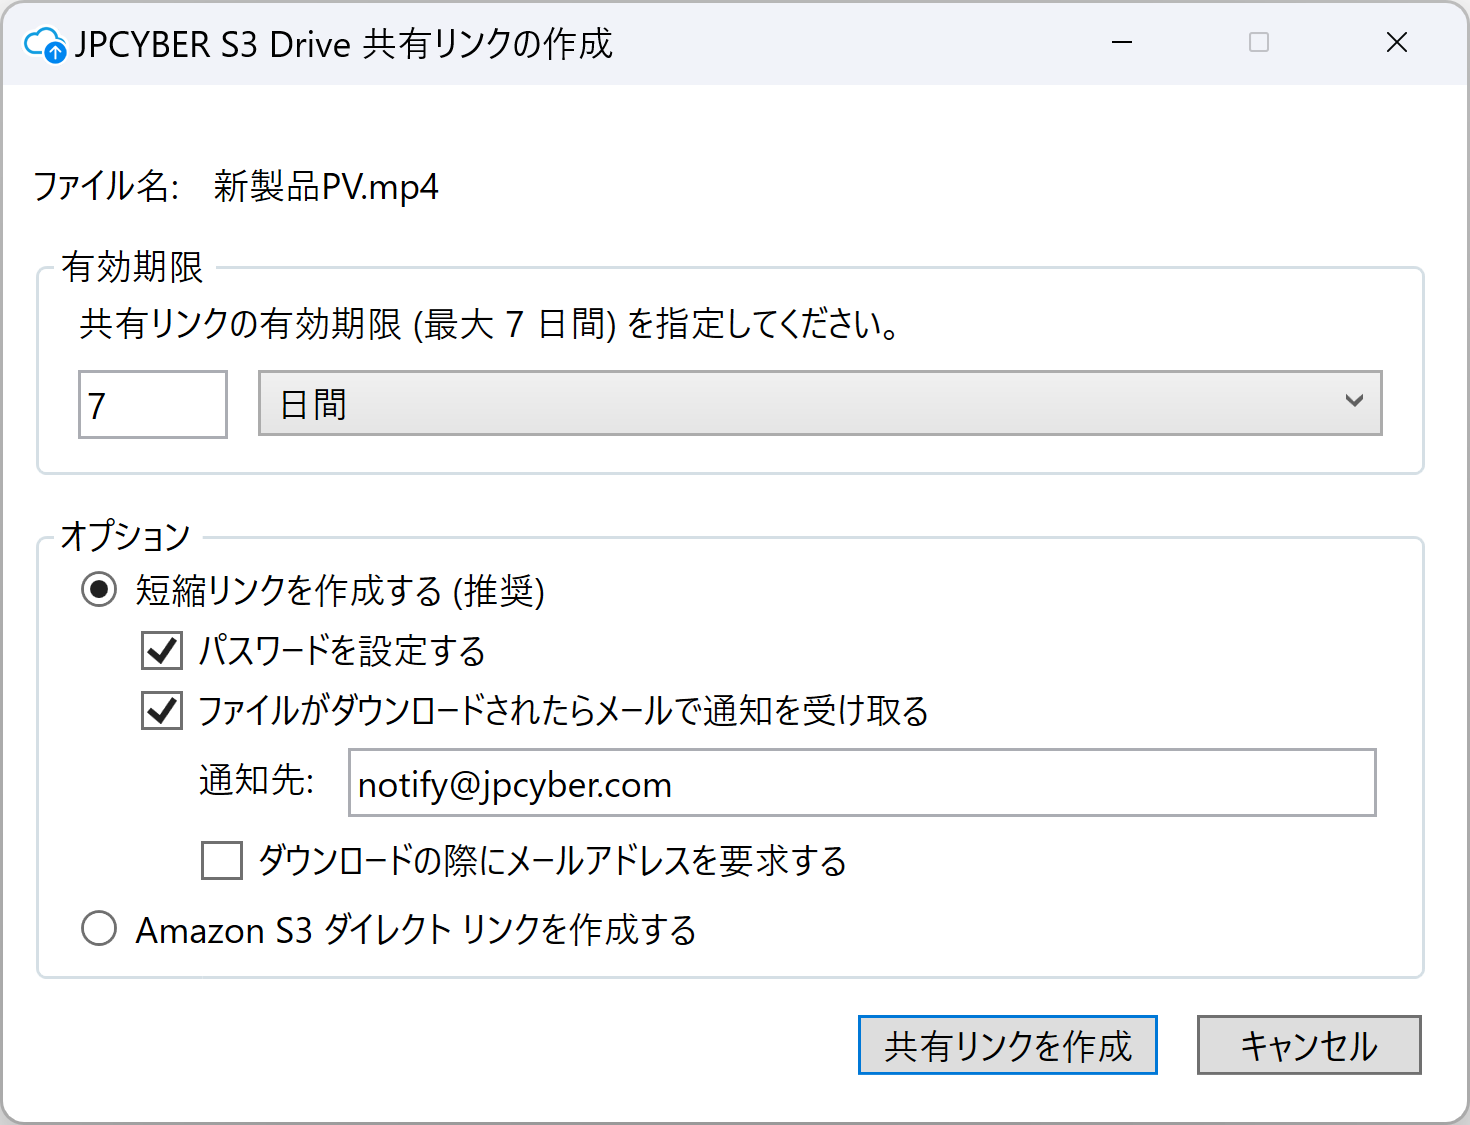This screenshot has height=1125, width=1470.
Task: Close the 共有リンクの作成 dialog
Action: coord(1397,43)
